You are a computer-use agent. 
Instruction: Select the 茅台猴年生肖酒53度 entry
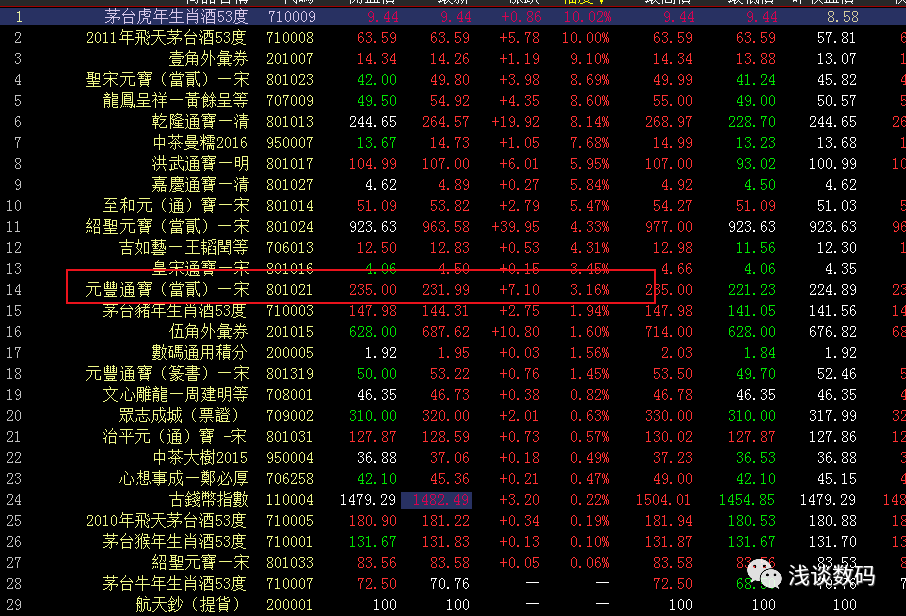(x=174, y=542)
